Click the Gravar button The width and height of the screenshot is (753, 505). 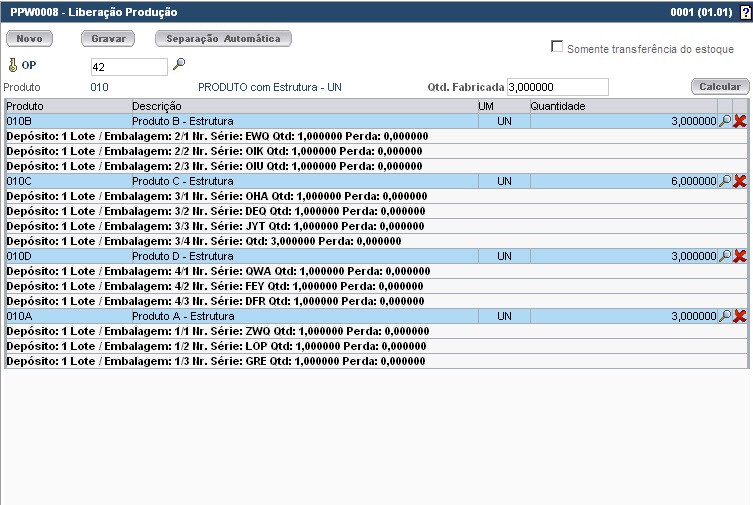coord(107,38)
